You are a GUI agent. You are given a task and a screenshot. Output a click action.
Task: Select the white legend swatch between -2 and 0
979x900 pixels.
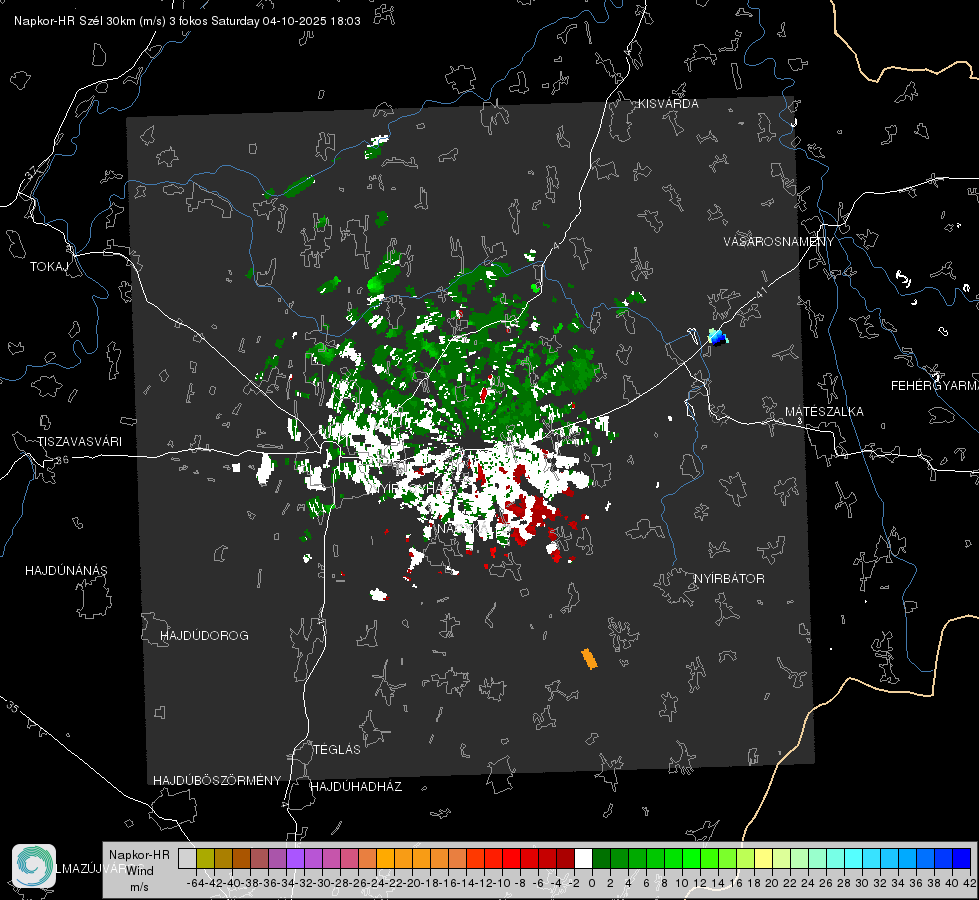[x=583, y=858]
